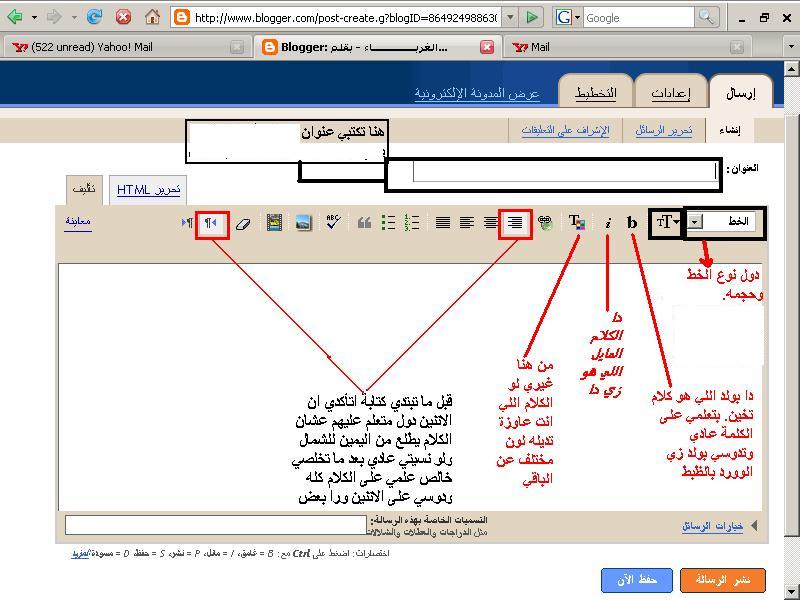This screenshot has height=600, width=800.
Task: Set right-to-left paragraph direction
Action: tap(211, 223)
